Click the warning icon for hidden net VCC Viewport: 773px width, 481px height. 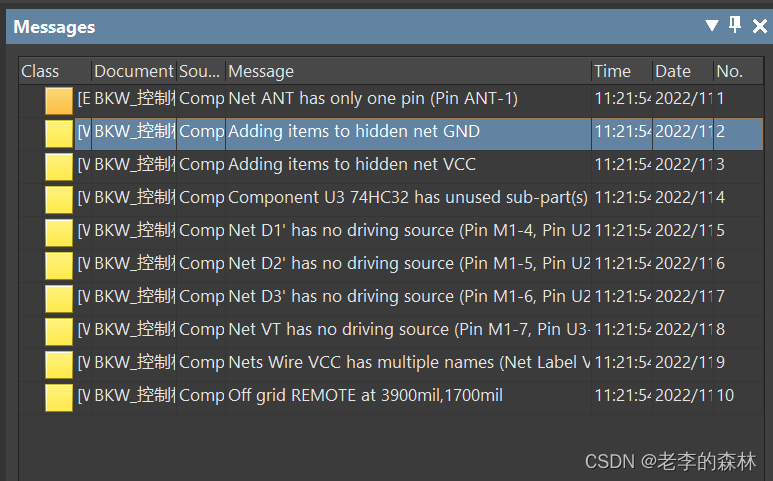click(59, 166)
